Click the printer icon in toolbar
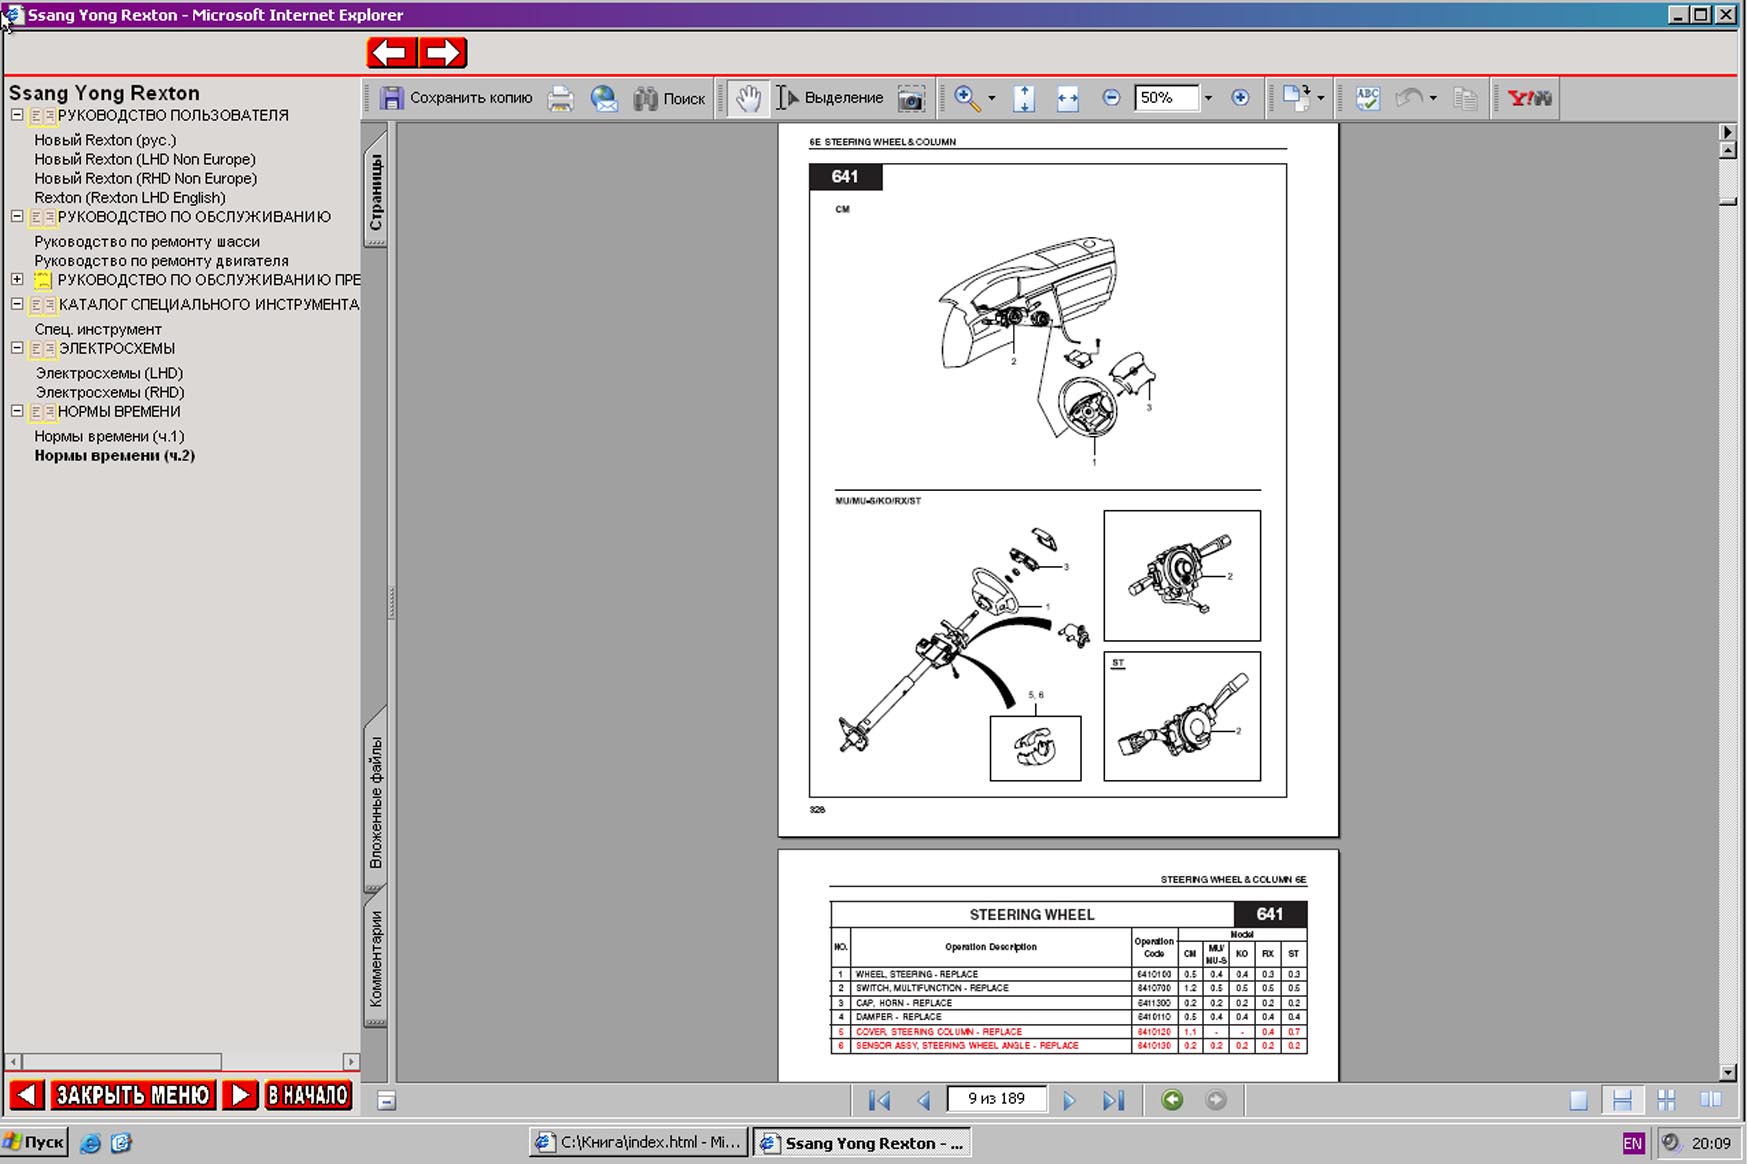The height and width of the screenshot is (1164, 1748). coord(560,98)
